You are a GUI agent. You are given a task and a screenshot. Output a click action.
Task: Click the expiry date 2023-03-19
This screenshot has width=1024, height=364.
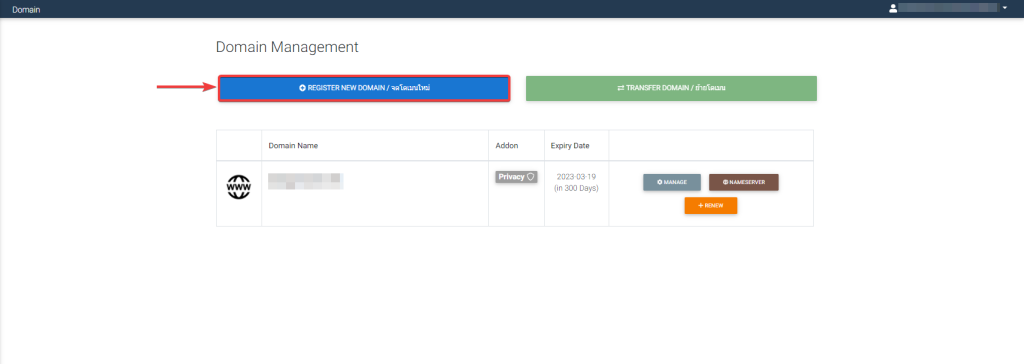[576, 177]
